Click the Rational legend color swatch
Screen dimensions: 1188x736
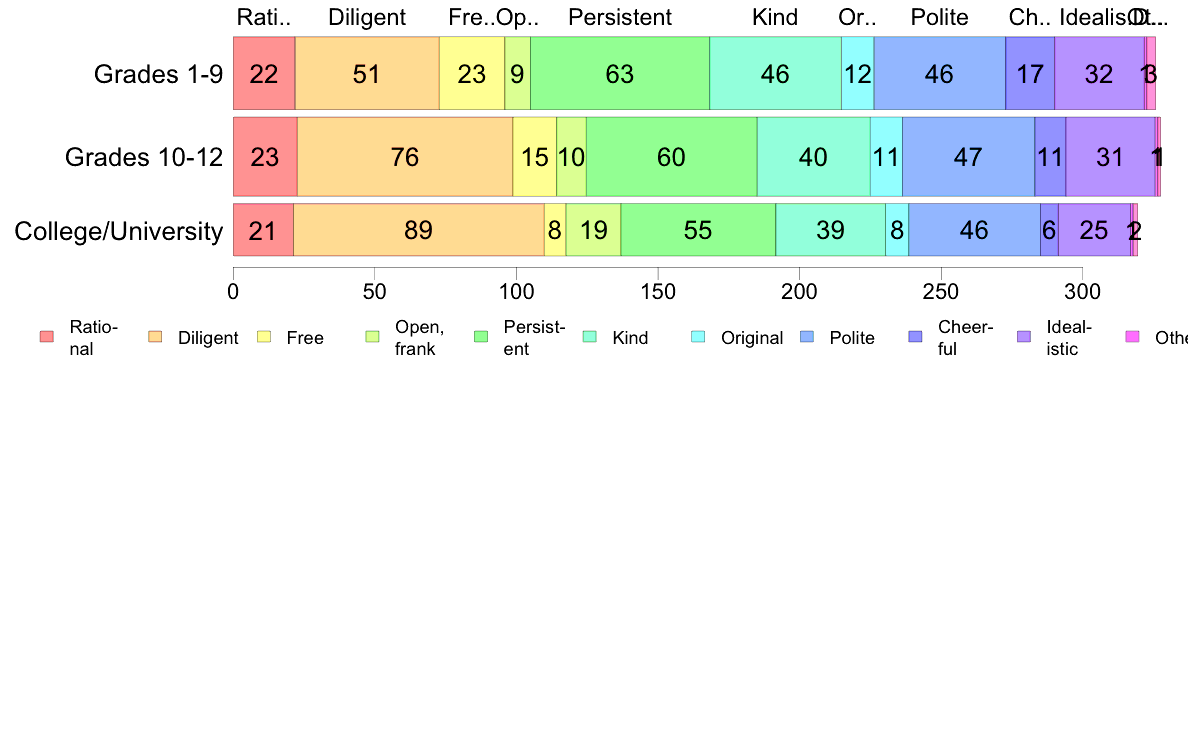(x=46, y=337)
